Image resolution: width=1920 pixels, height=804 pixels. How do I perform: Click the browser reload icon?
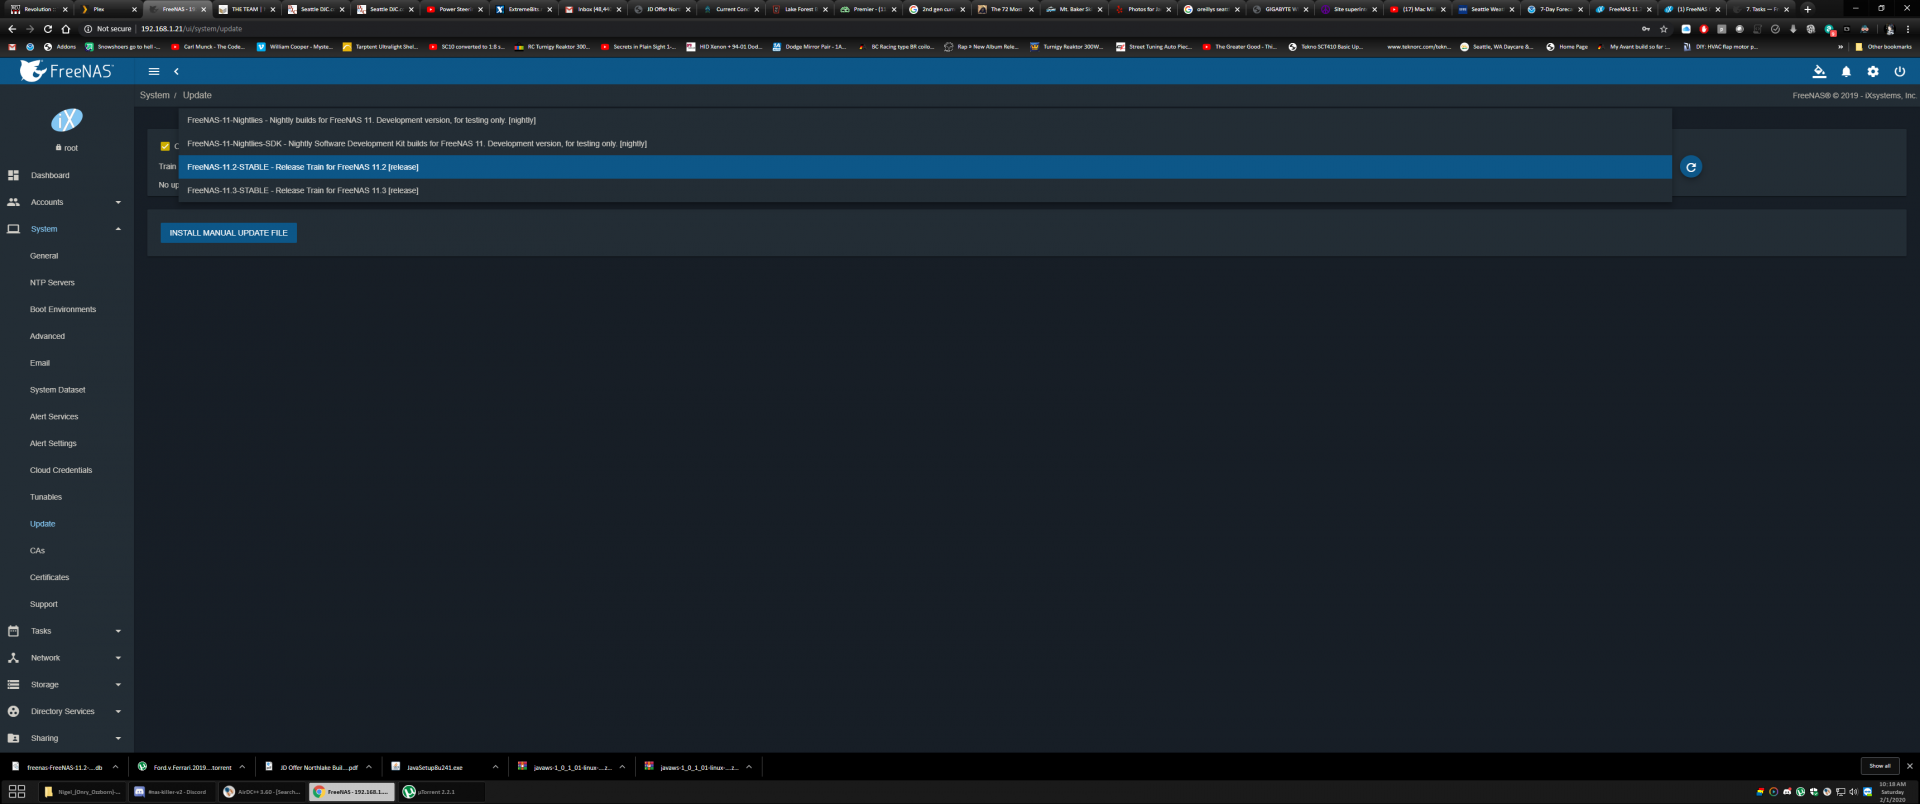pyautogui.click(x=47, y=29)
